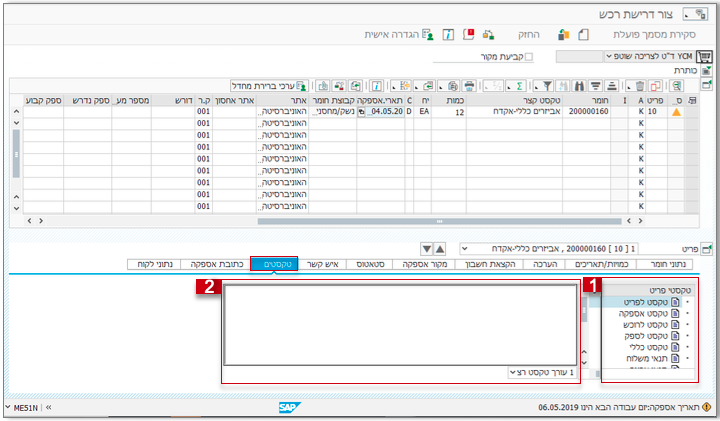The width and height of the screenshot is (720, 421).
Task: Switch to the הקצאת חשבון tab
Action: coord(489,264)
